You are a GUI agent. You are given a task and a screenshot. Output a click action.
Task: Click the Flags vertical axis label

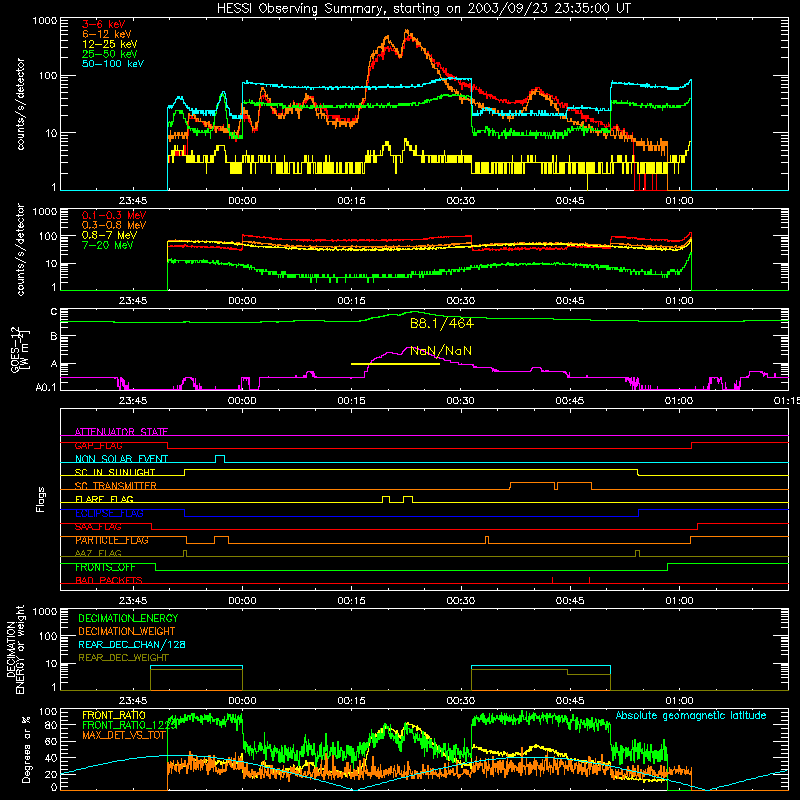click(x=41, y=499)
